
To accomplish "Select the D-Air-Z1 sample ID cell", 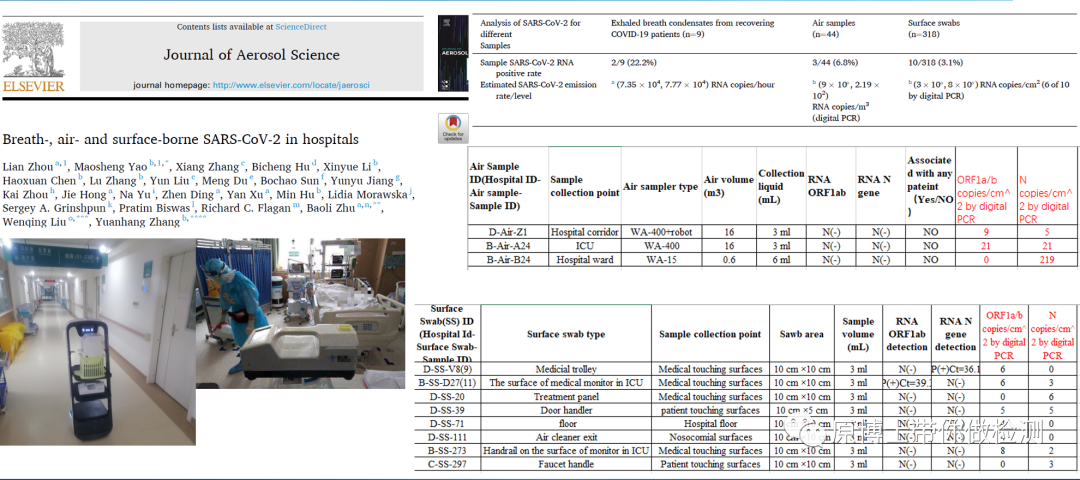I will [509, 233].
